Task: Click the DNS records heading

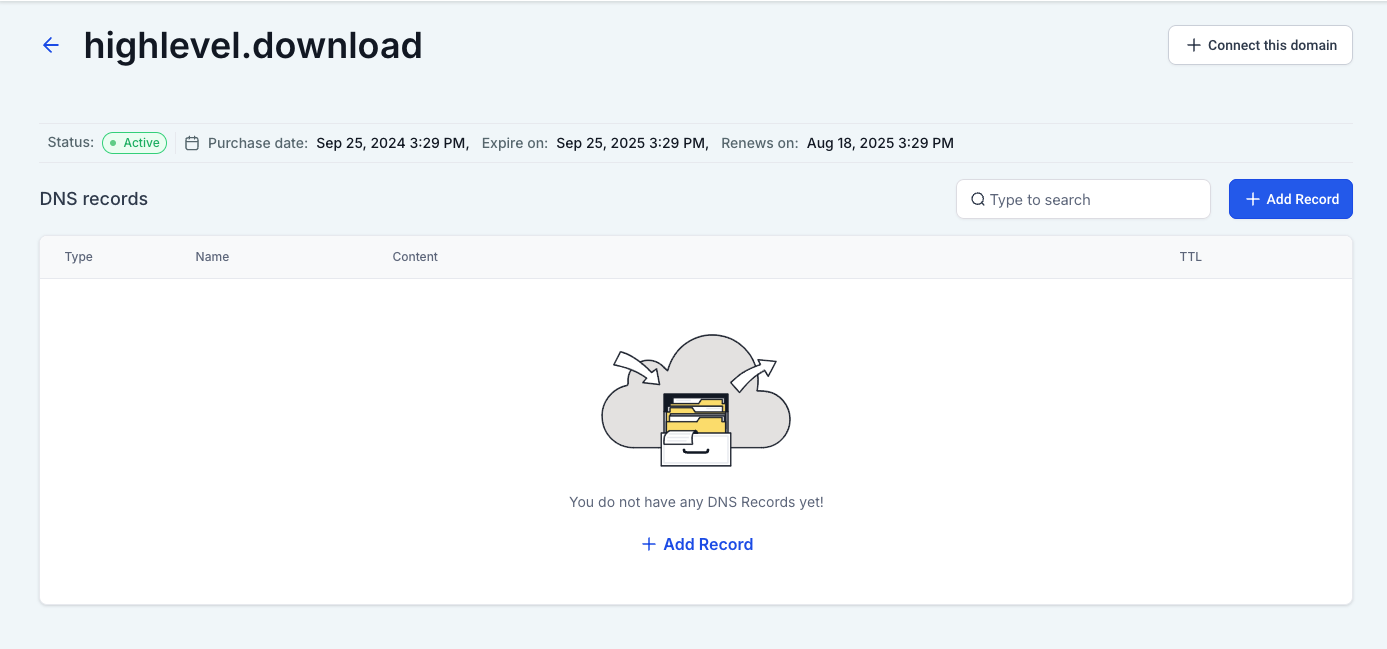Action: [x=94, y=199]
